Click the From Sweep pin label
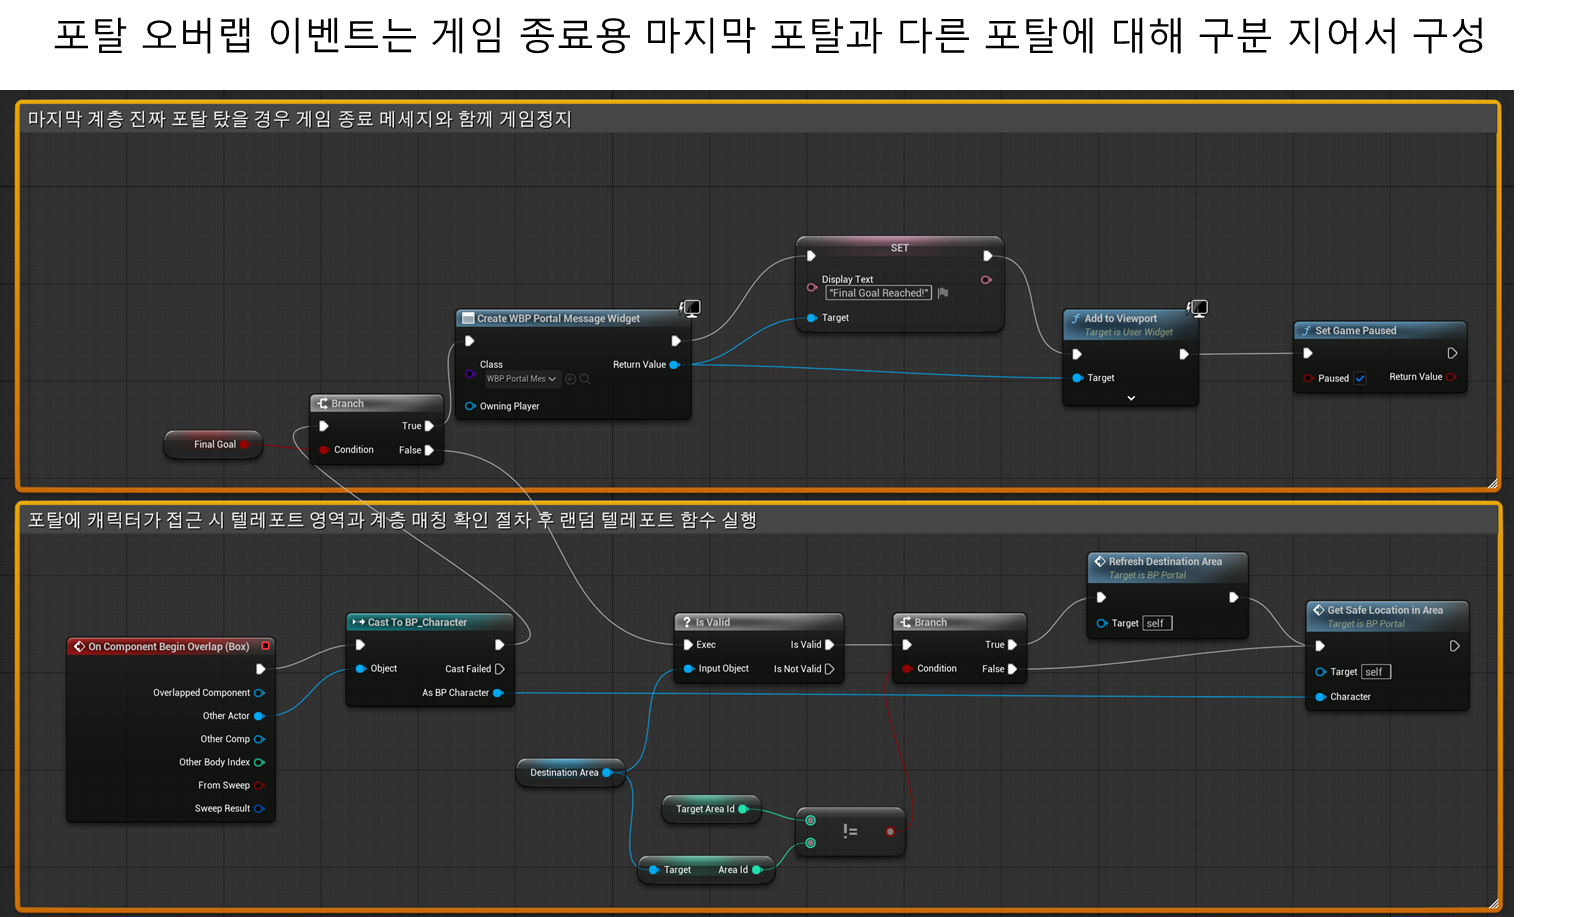This screenshot has height=917, width=1569. 224,785
